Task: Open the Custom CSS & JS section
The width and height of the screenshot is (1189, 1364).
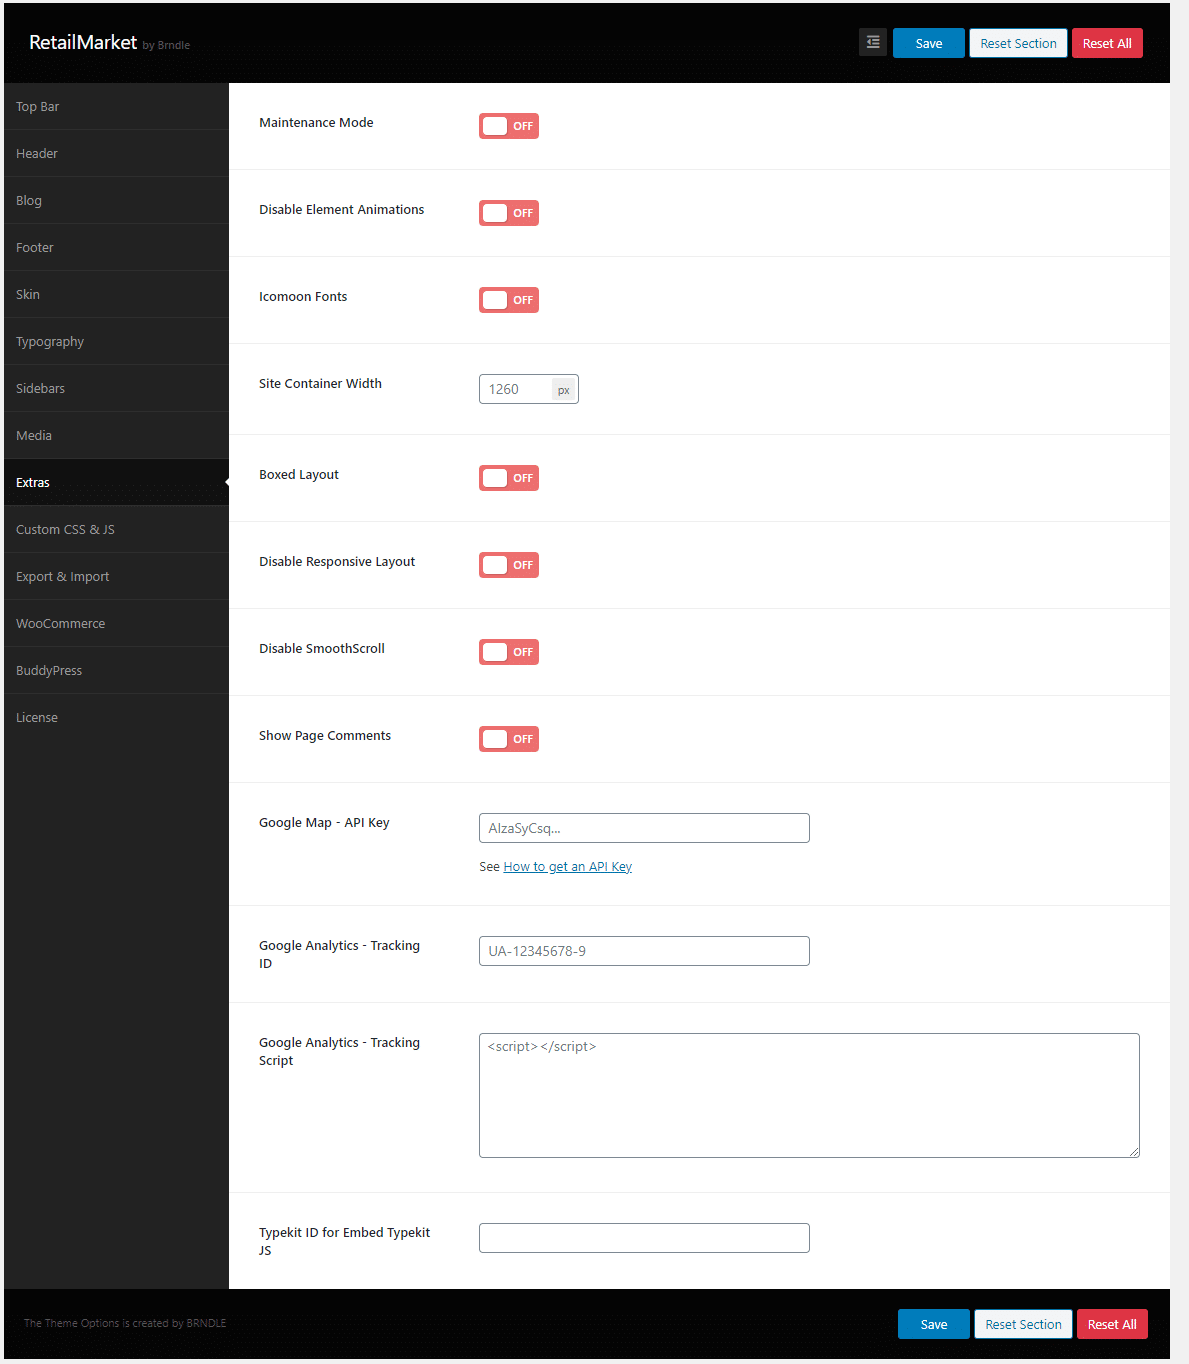Action: [116, 529]
